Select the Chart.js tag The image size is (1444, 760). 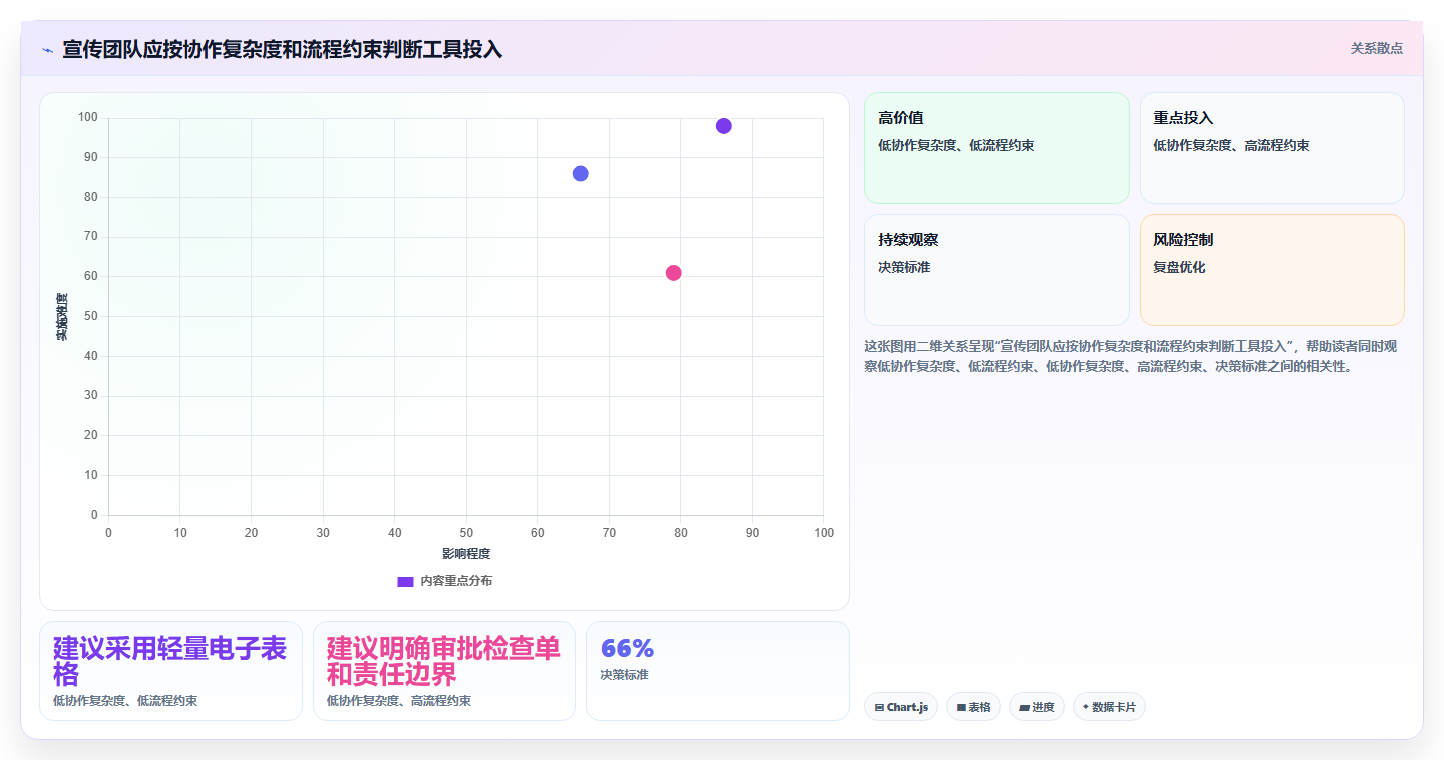coord(901,707)
